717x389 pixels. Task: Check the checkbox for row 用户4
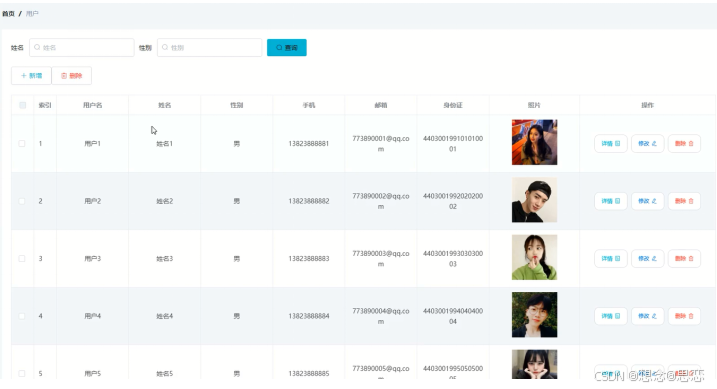[22, 316]
